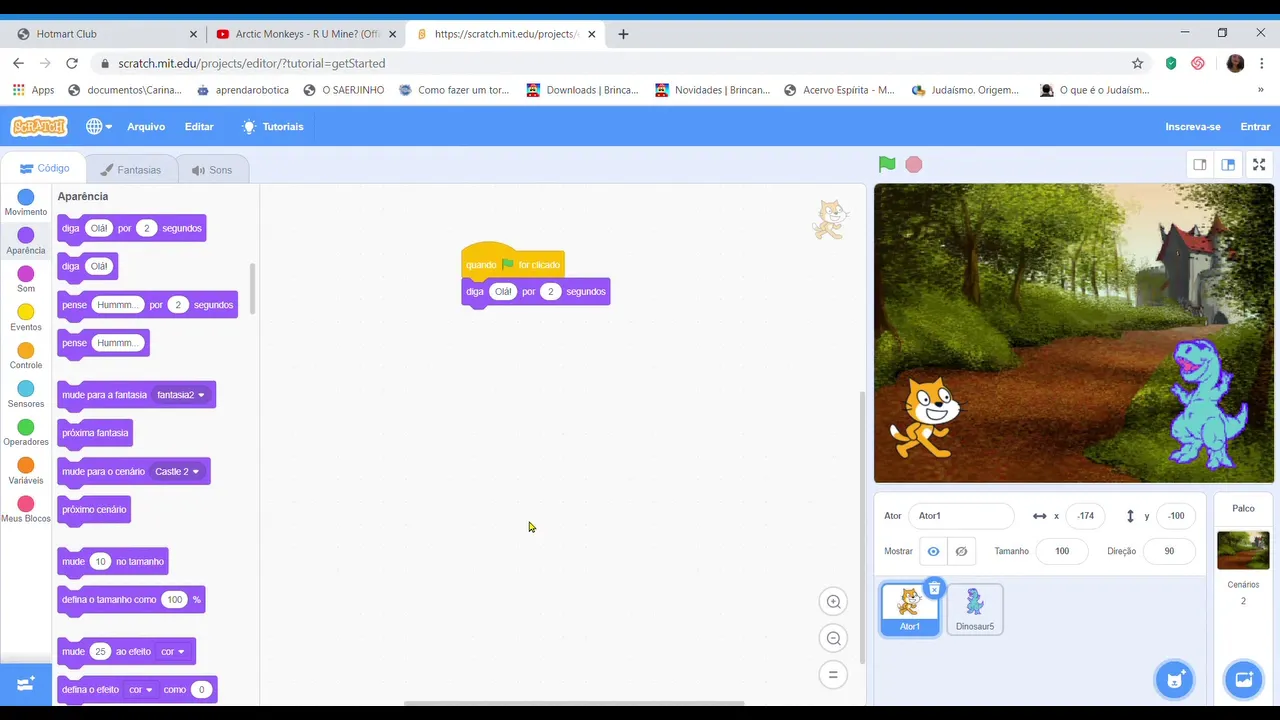Screen dimensions: 1280x720
Task: Select the Controle block category
Action: [26, 356]
